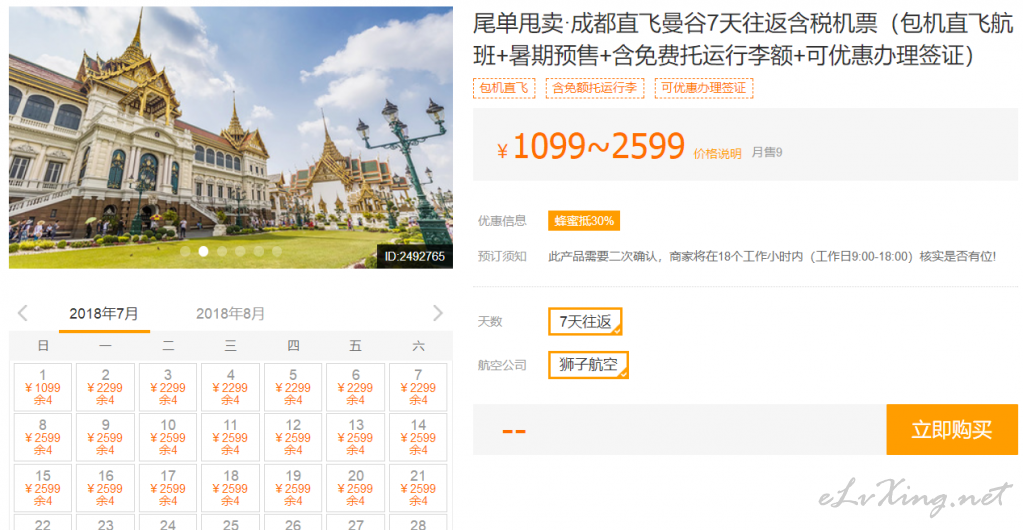Click the product title 尾单甩卖·成都直飞曼谷

tap(742, 40)
